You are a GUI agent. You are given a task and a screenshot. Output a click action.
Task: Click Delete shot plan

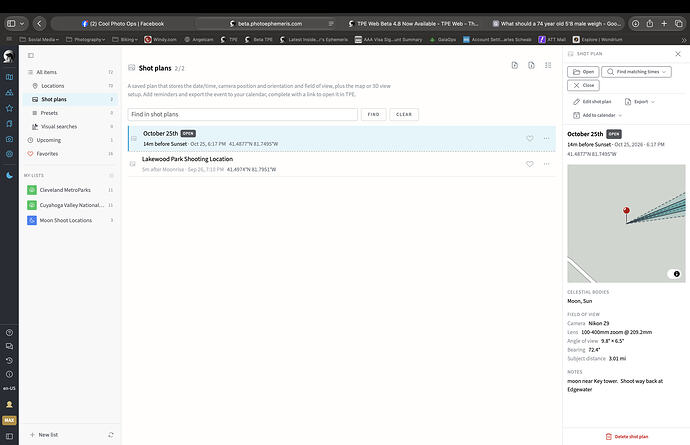627,437
